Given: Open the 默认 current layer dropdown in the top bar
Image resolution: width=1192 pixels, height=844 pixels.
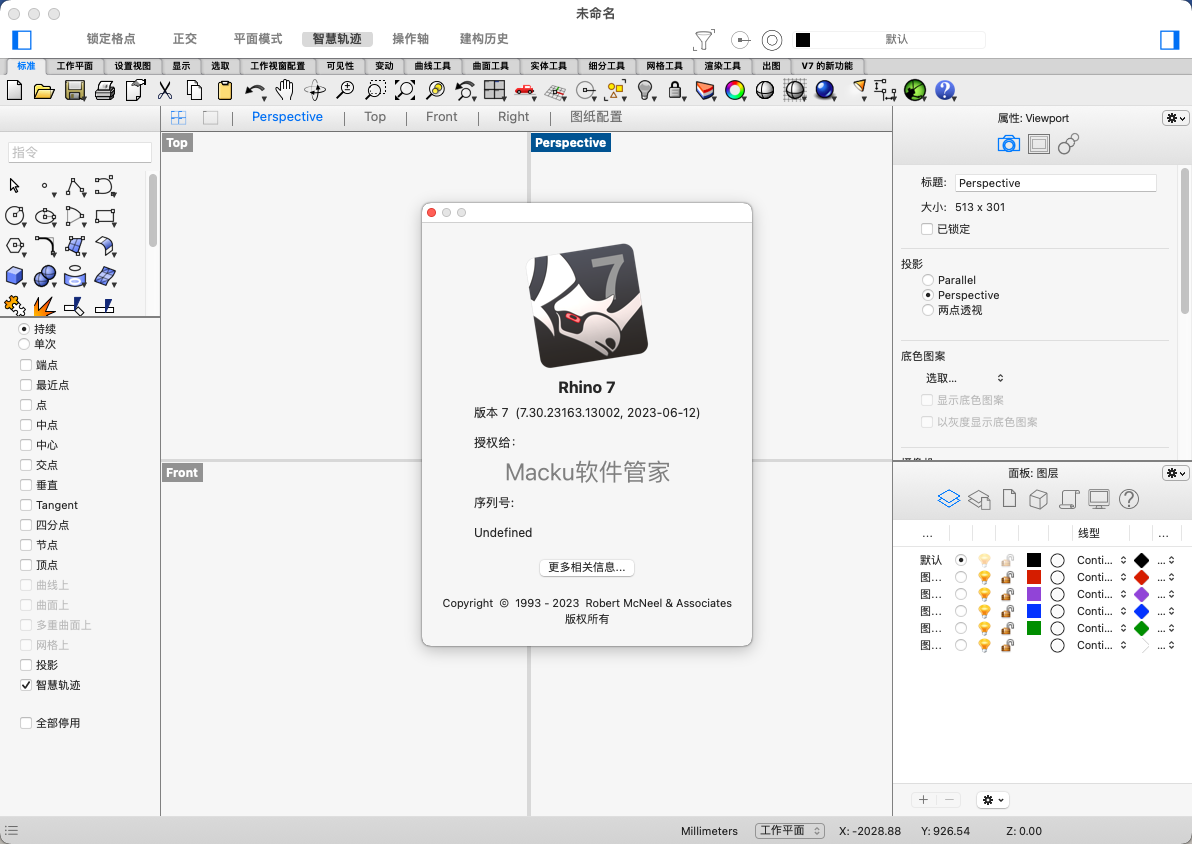Looking at the screenshot, I should pos(889,40).
